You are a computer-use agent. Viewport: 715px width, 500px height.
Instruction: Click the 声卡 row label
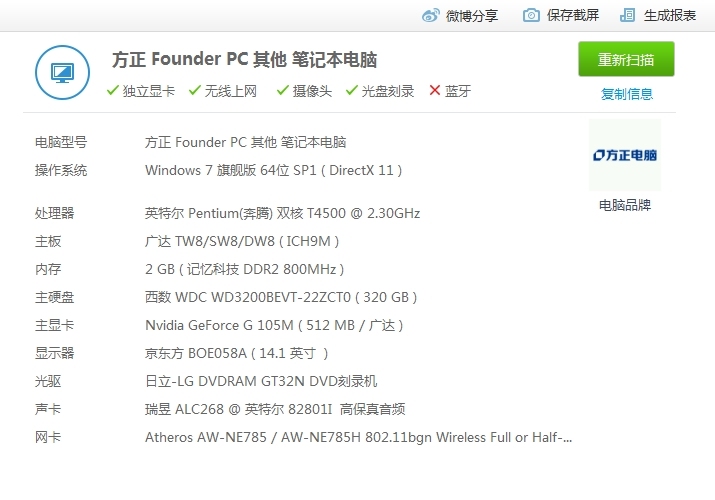[x=48, y=409]
